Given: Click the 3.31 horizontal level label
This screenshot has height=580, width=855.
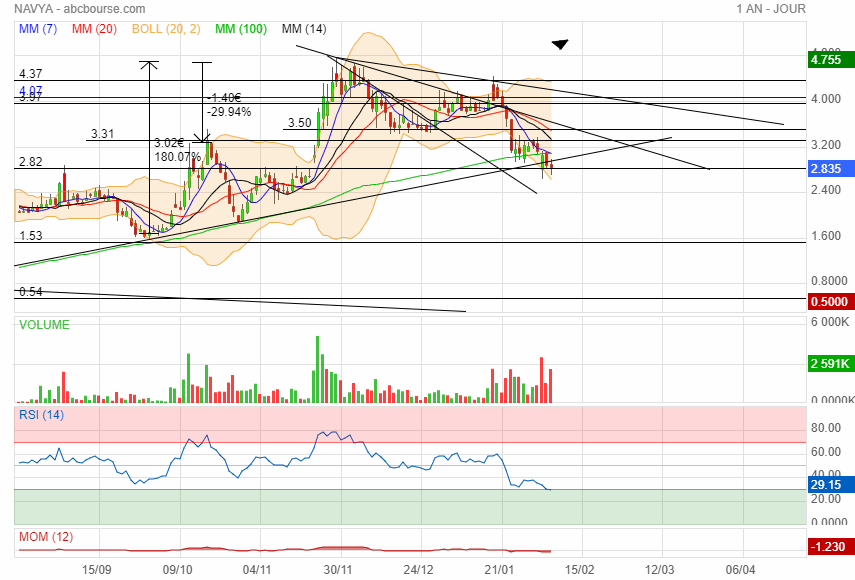Looking at the screenshot, I should point(102,134).
